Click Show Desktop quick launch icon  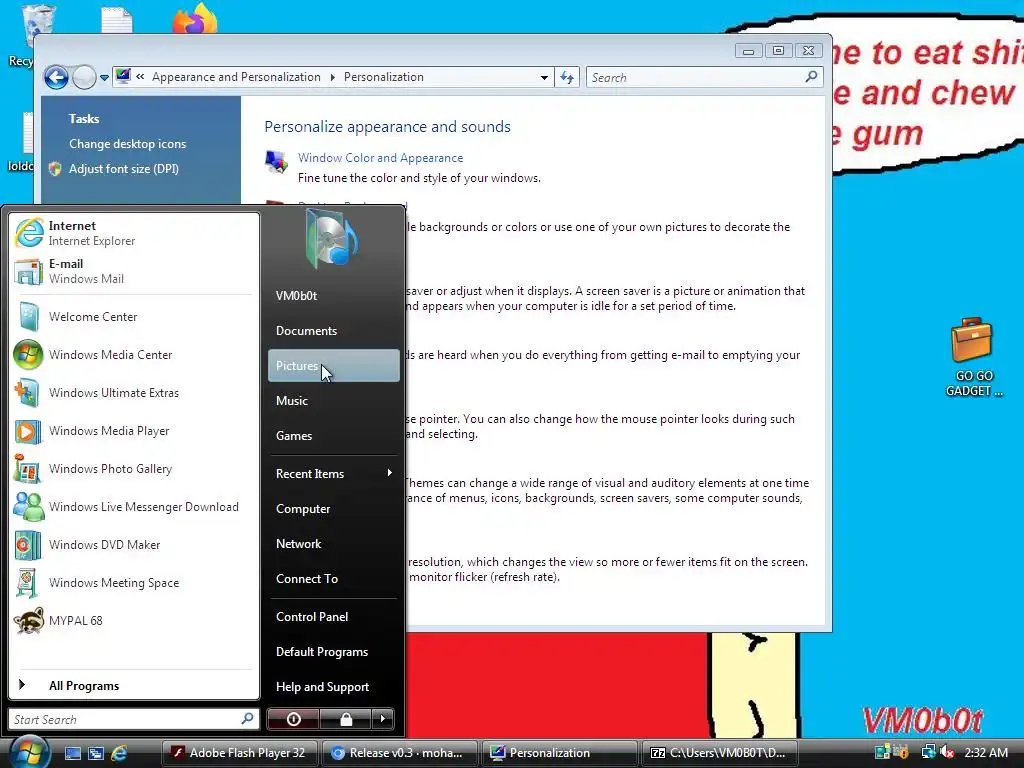click(72, 753)
